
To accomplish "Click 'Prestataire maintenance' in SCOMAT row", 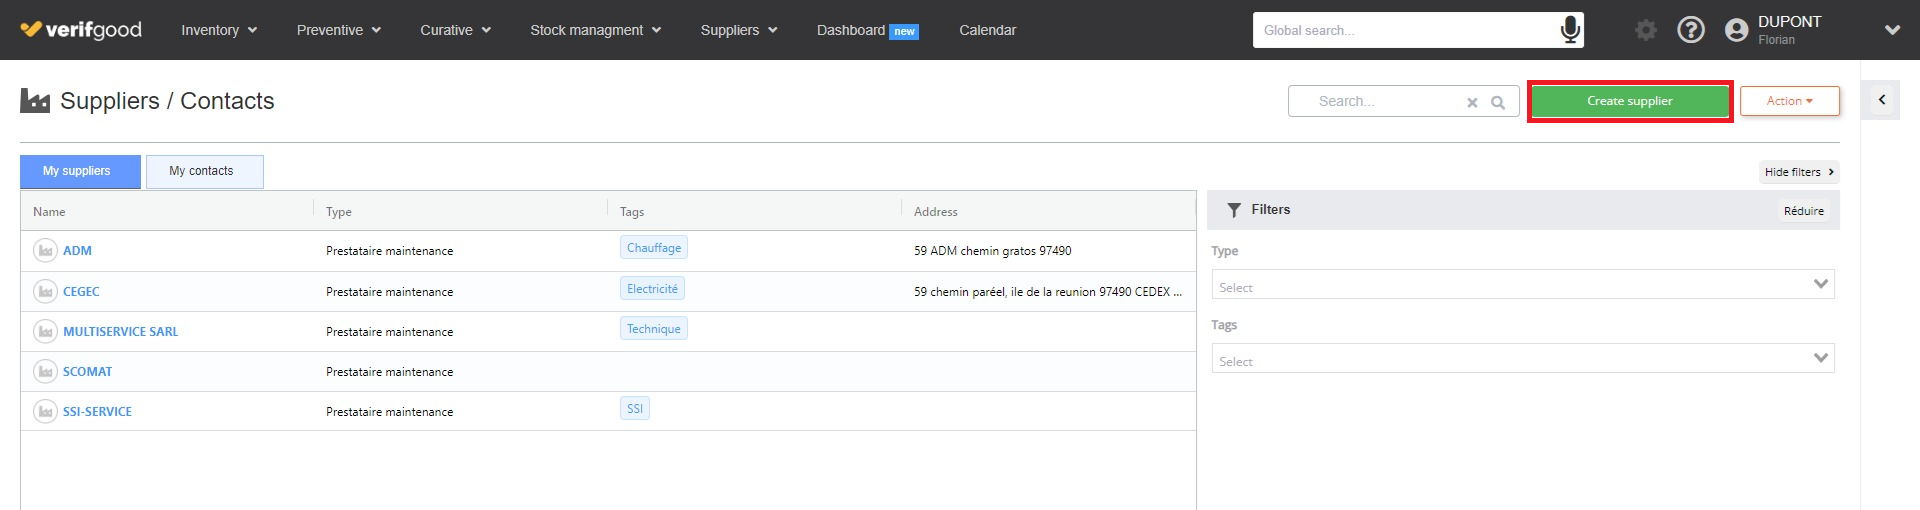I will (x=390, y=372).
